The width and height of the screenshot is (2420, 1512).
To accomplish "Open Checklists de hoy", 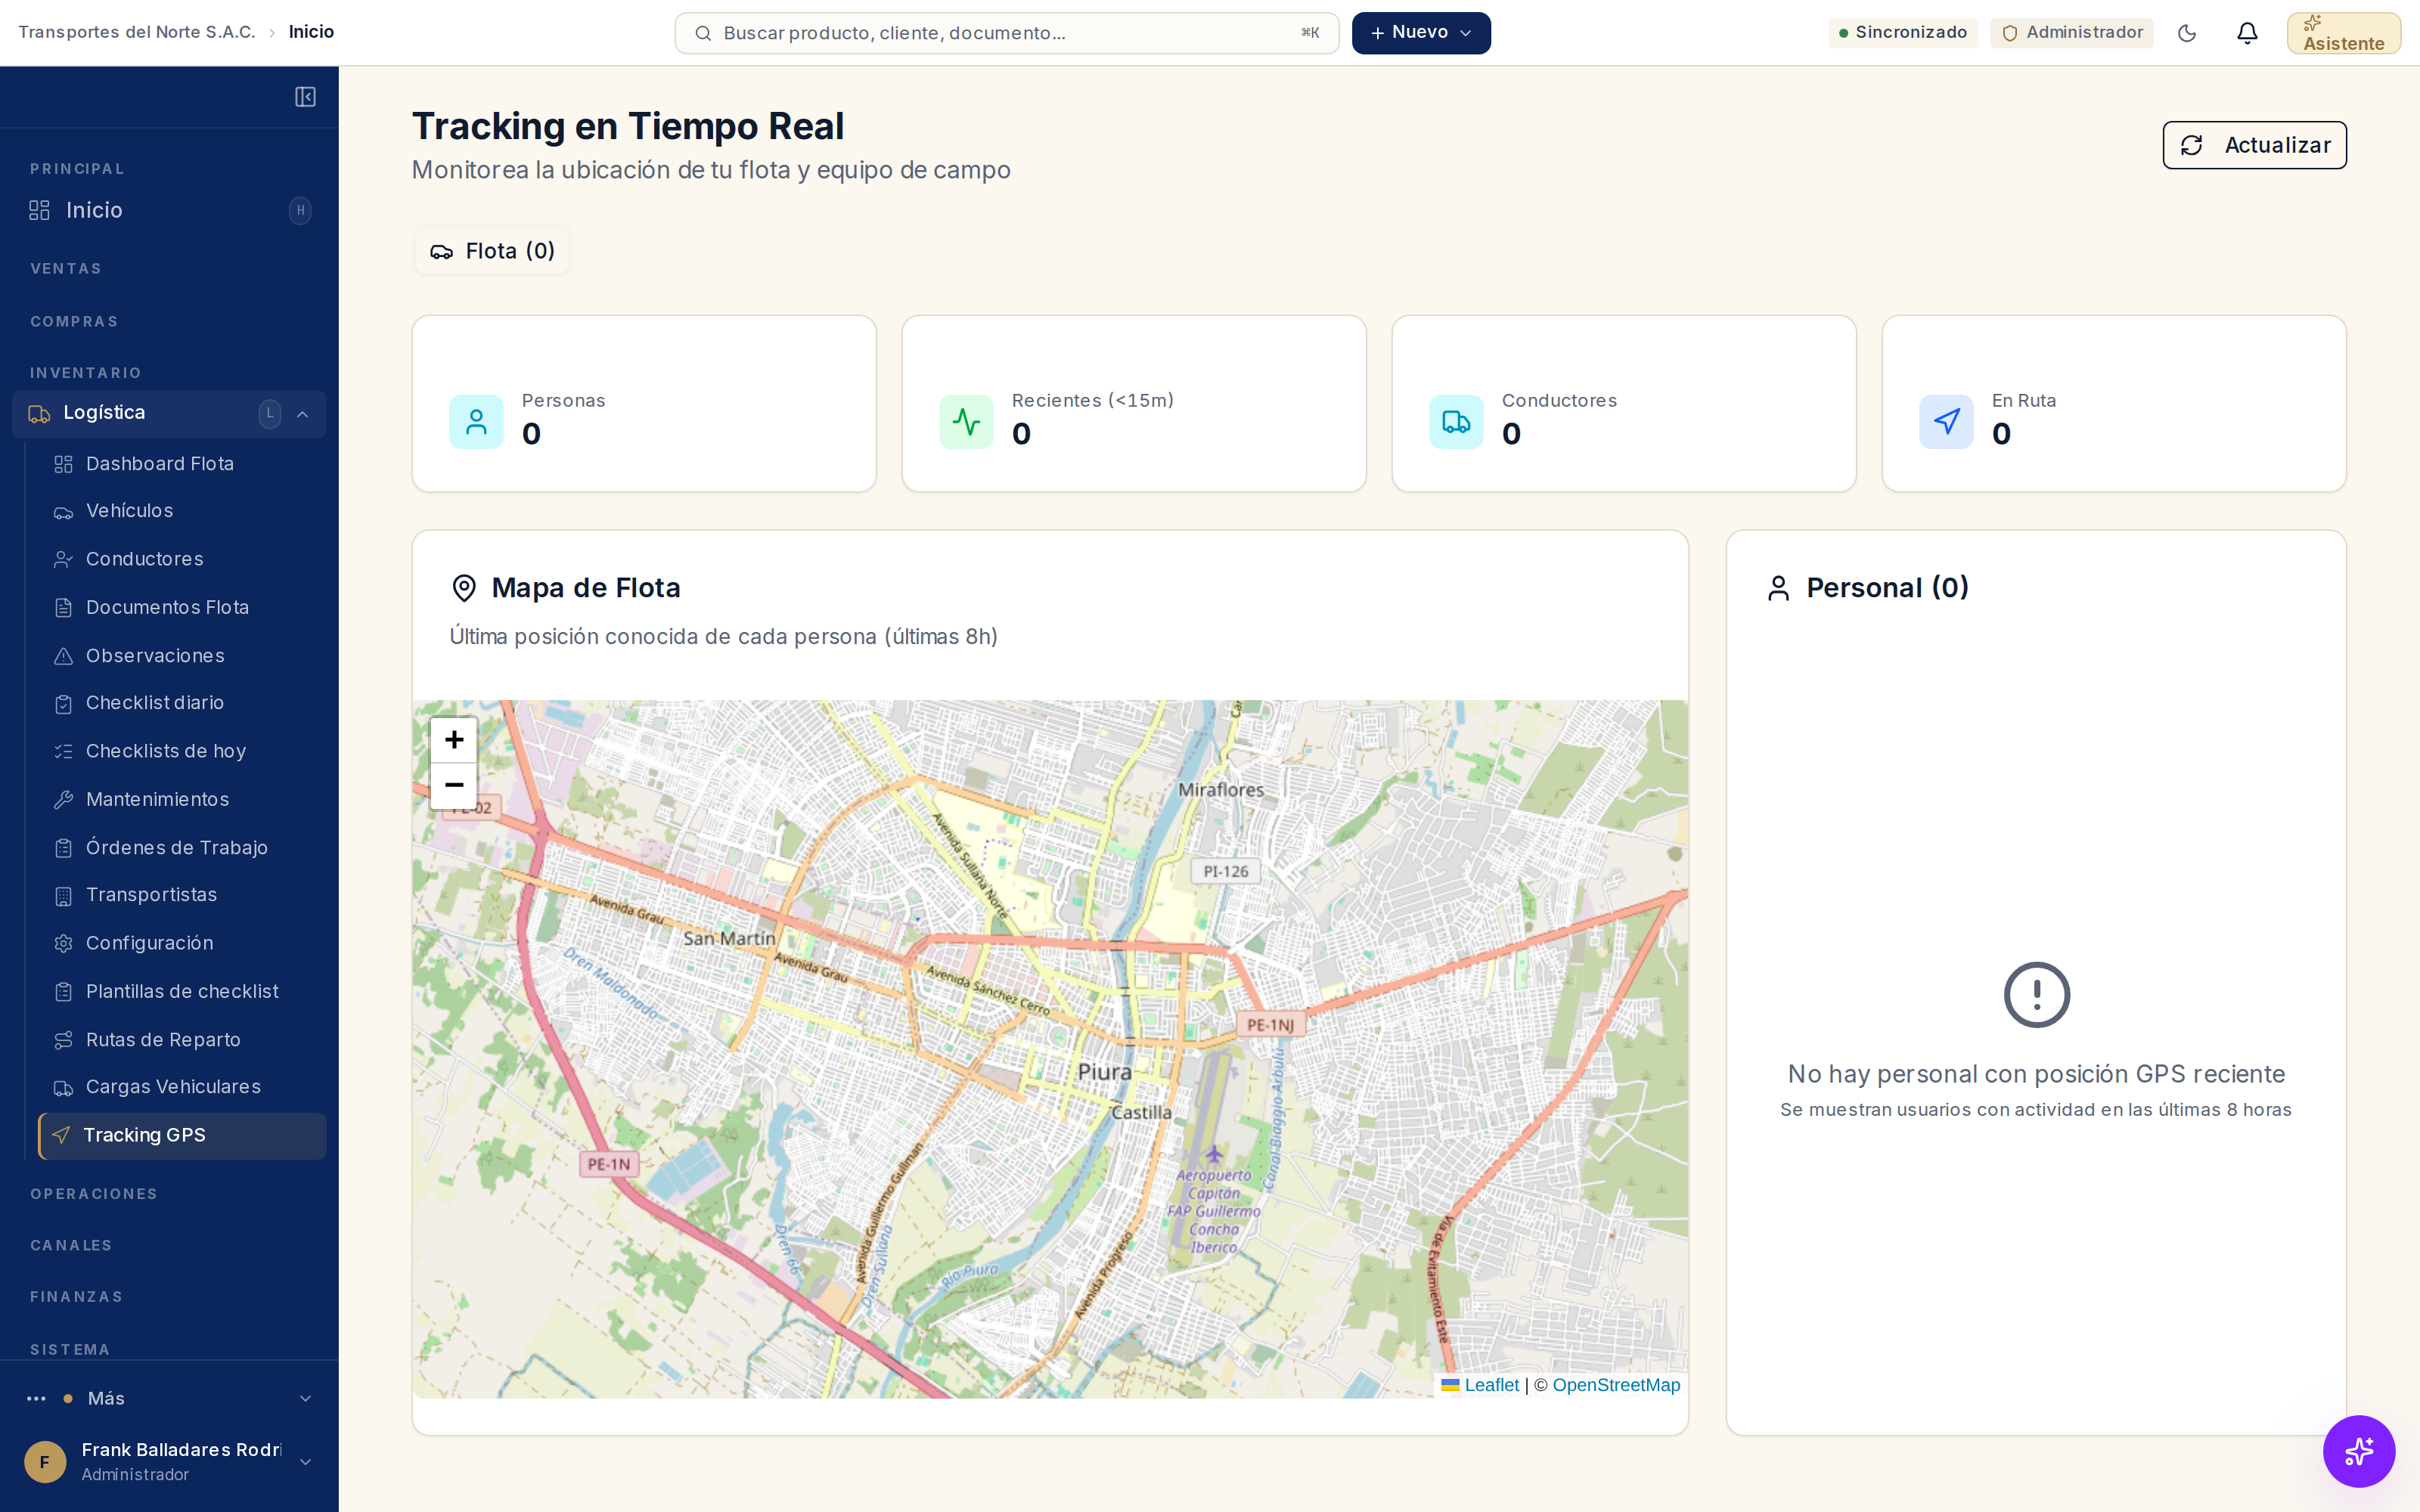I will (182, 751).
